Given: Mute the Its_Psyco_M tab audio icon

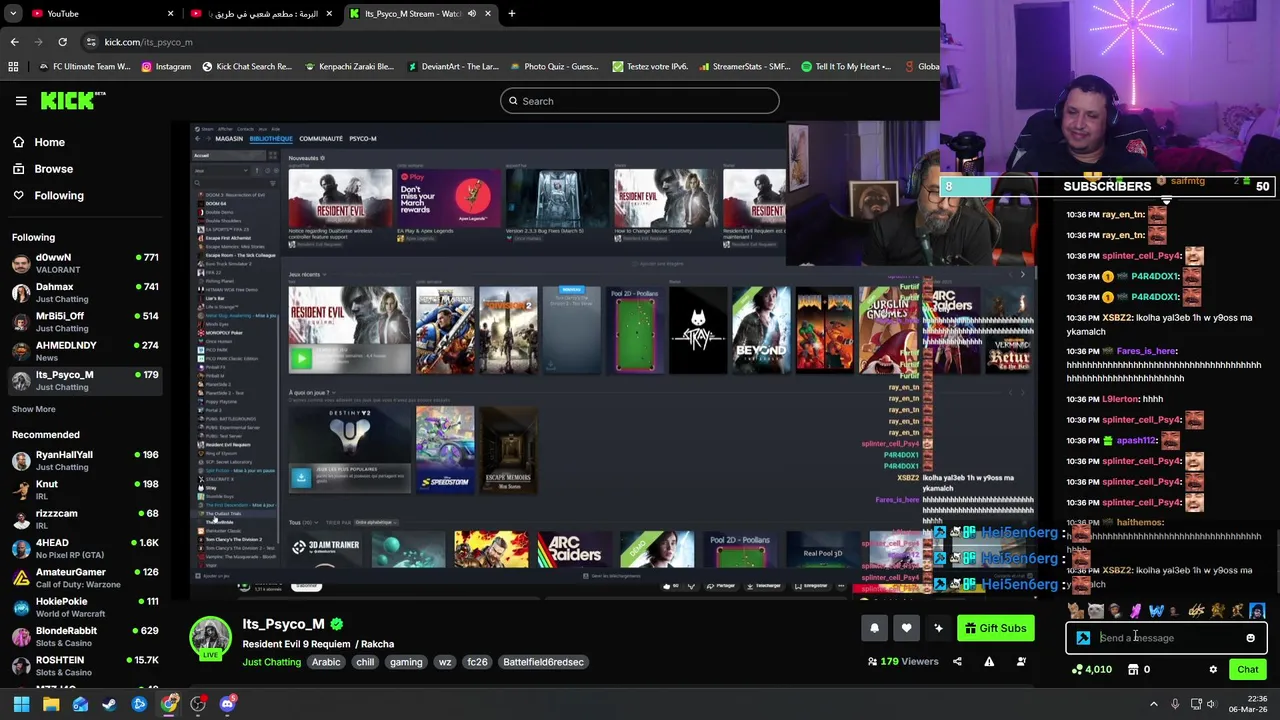Looking at the screenshot, I should [x=471, y=14].
